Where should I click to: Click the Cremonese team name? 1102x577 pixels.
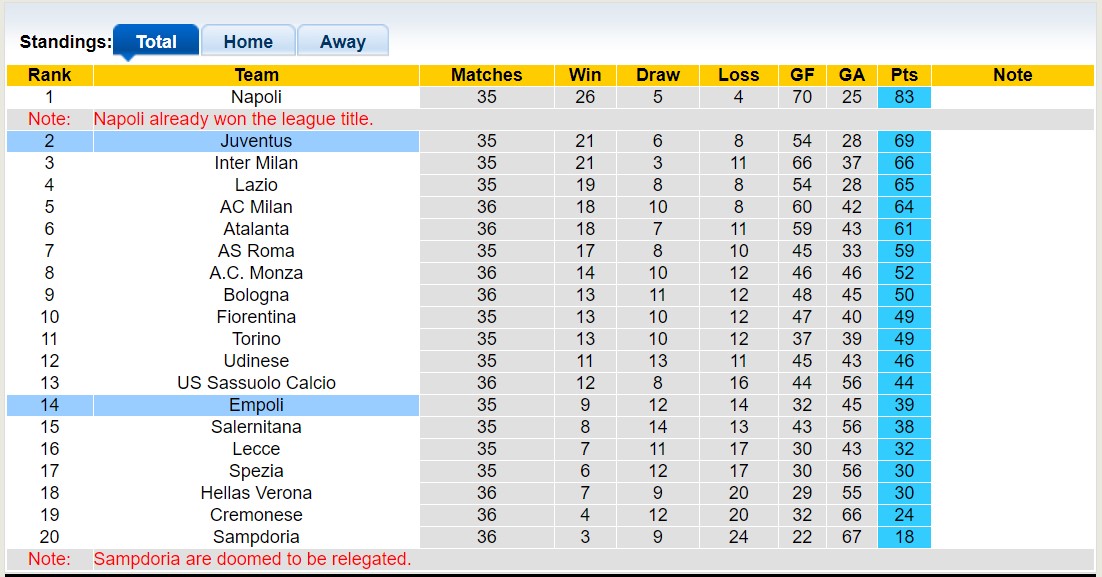click(256, 515)
